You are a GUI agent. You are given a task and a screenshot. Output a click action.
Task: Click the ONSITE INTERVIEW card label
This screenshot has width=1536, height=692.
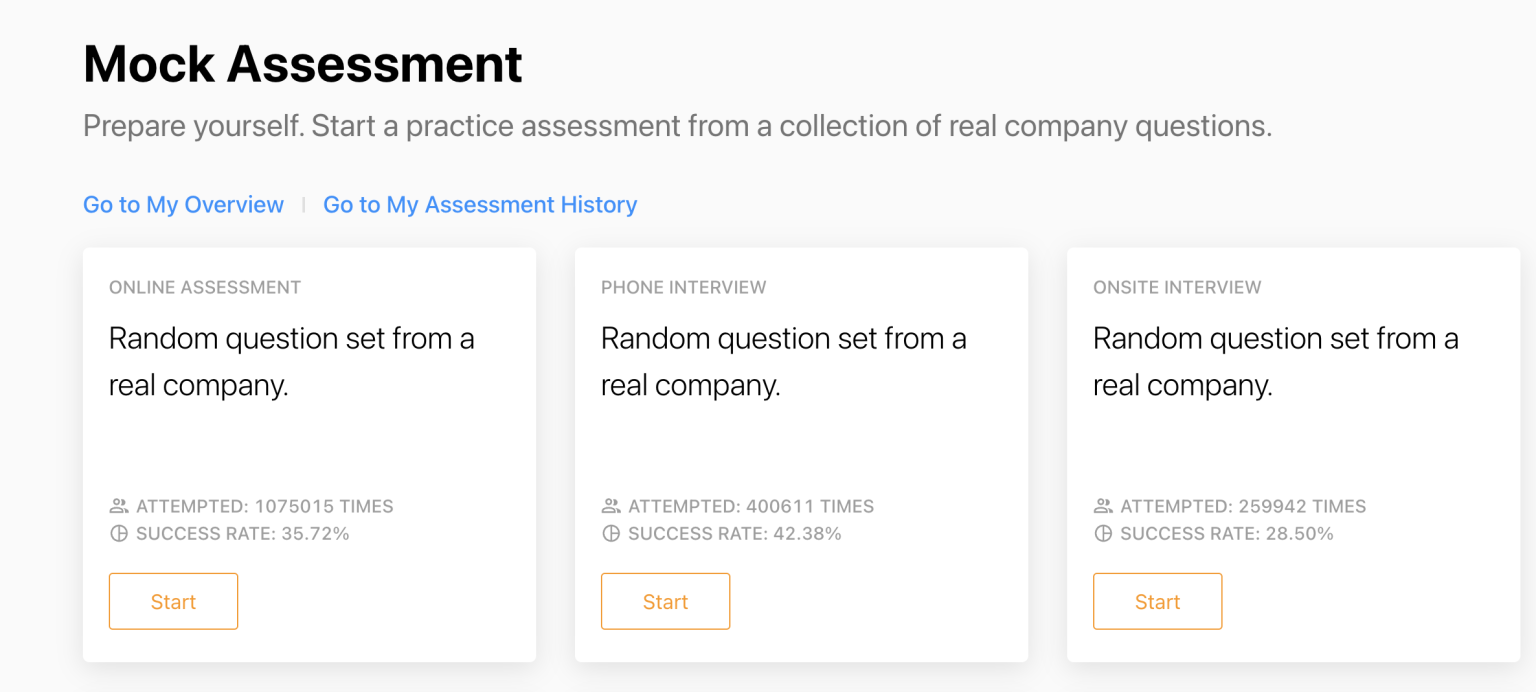[1177, 288]
